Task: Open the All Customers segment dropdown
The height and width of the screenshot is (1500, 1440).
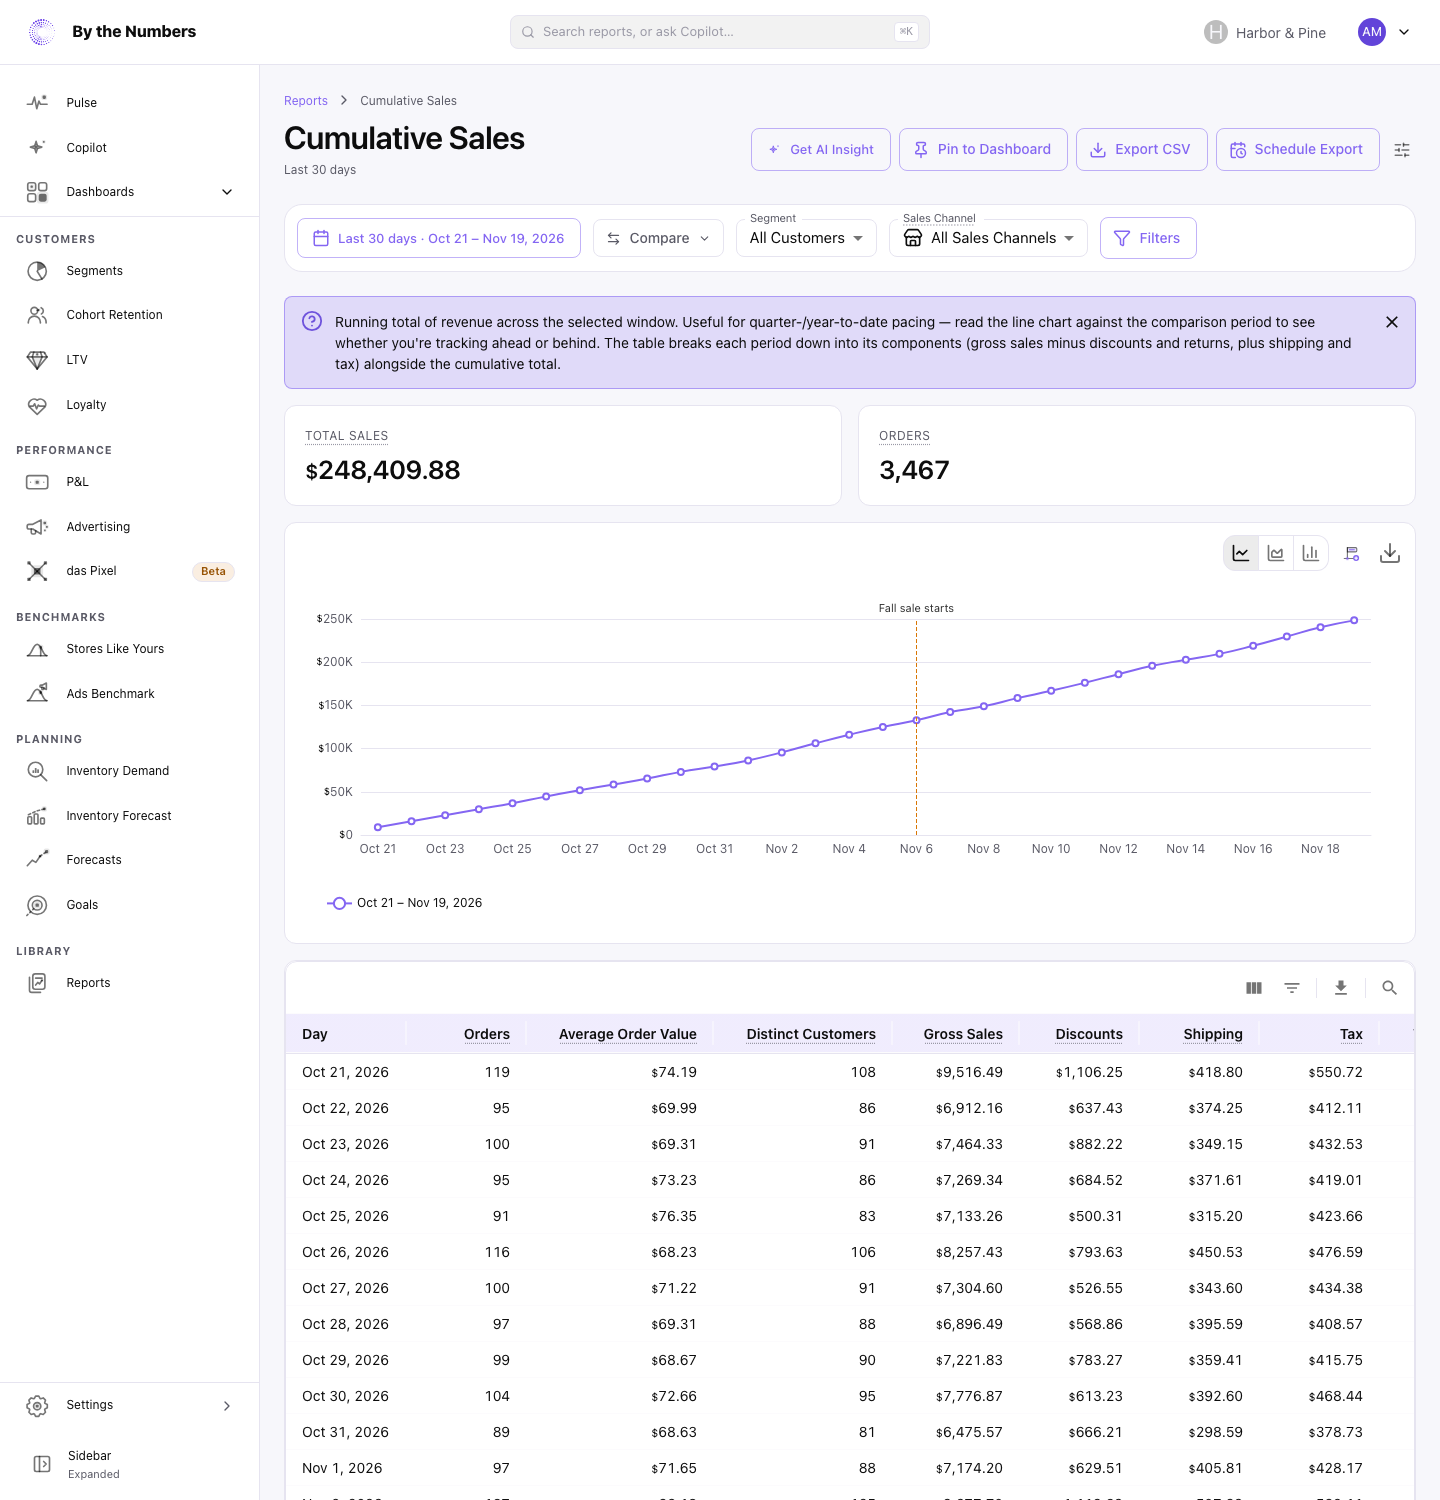Action: pyautogui.click(x=806, y=238)
